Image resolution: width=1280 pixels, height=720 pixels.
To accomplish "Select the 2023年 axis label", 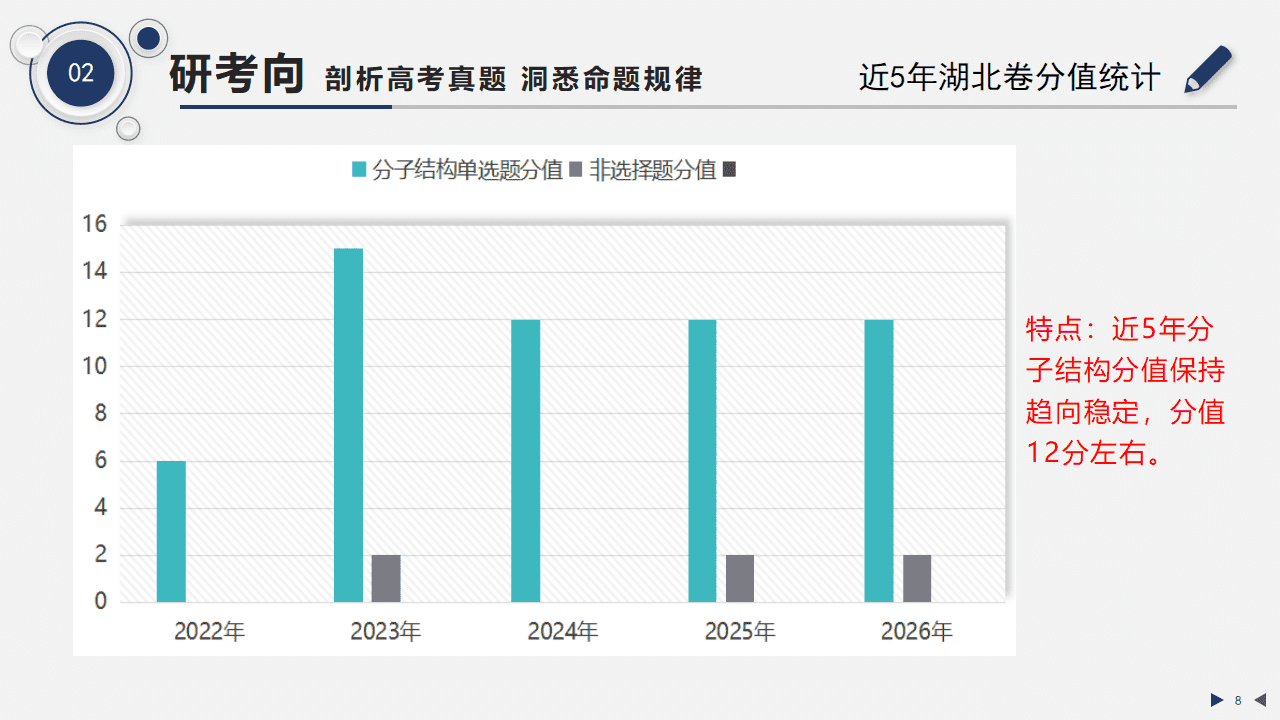I will click(x=386, y=632).
